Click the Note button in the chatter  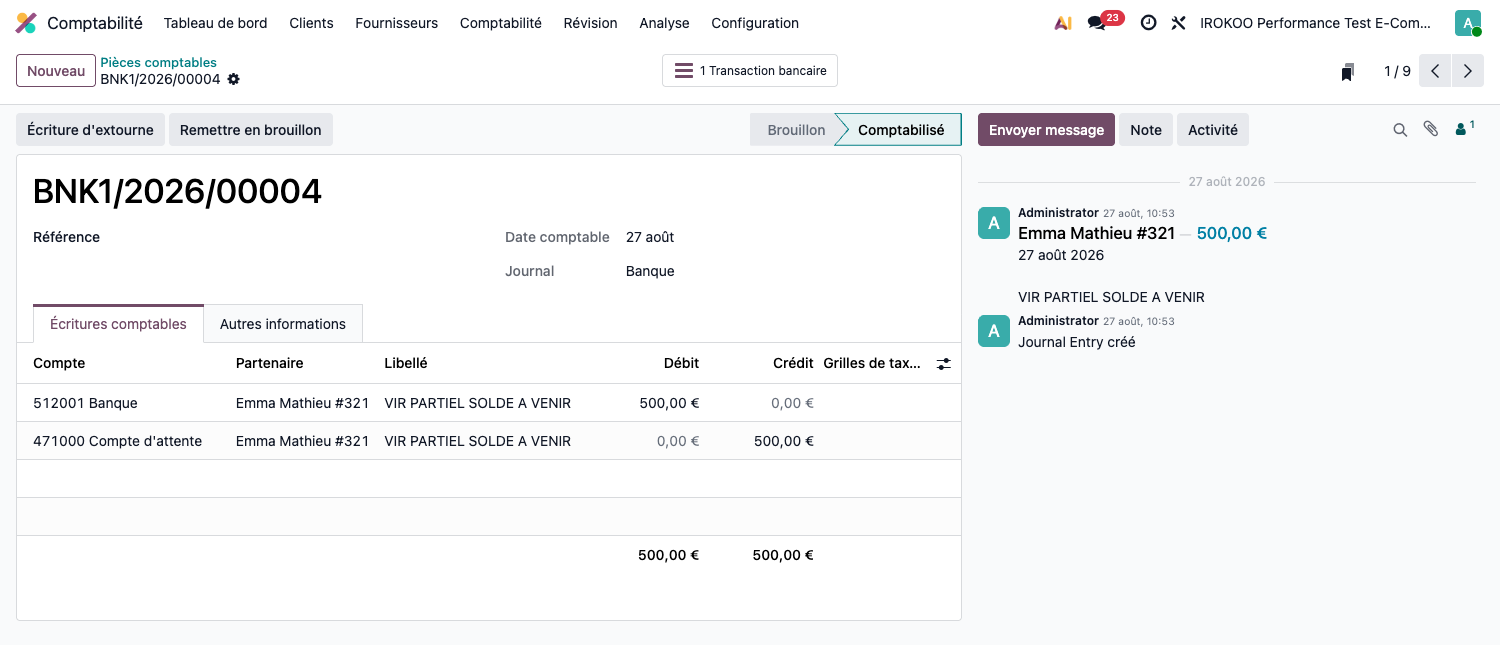click(x=1146, y=130)
